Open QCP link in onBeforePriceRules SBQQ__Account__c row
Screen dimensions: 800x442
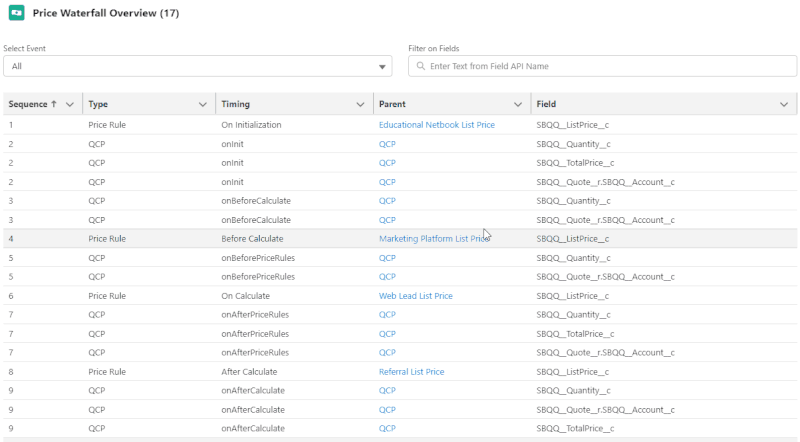387,277
